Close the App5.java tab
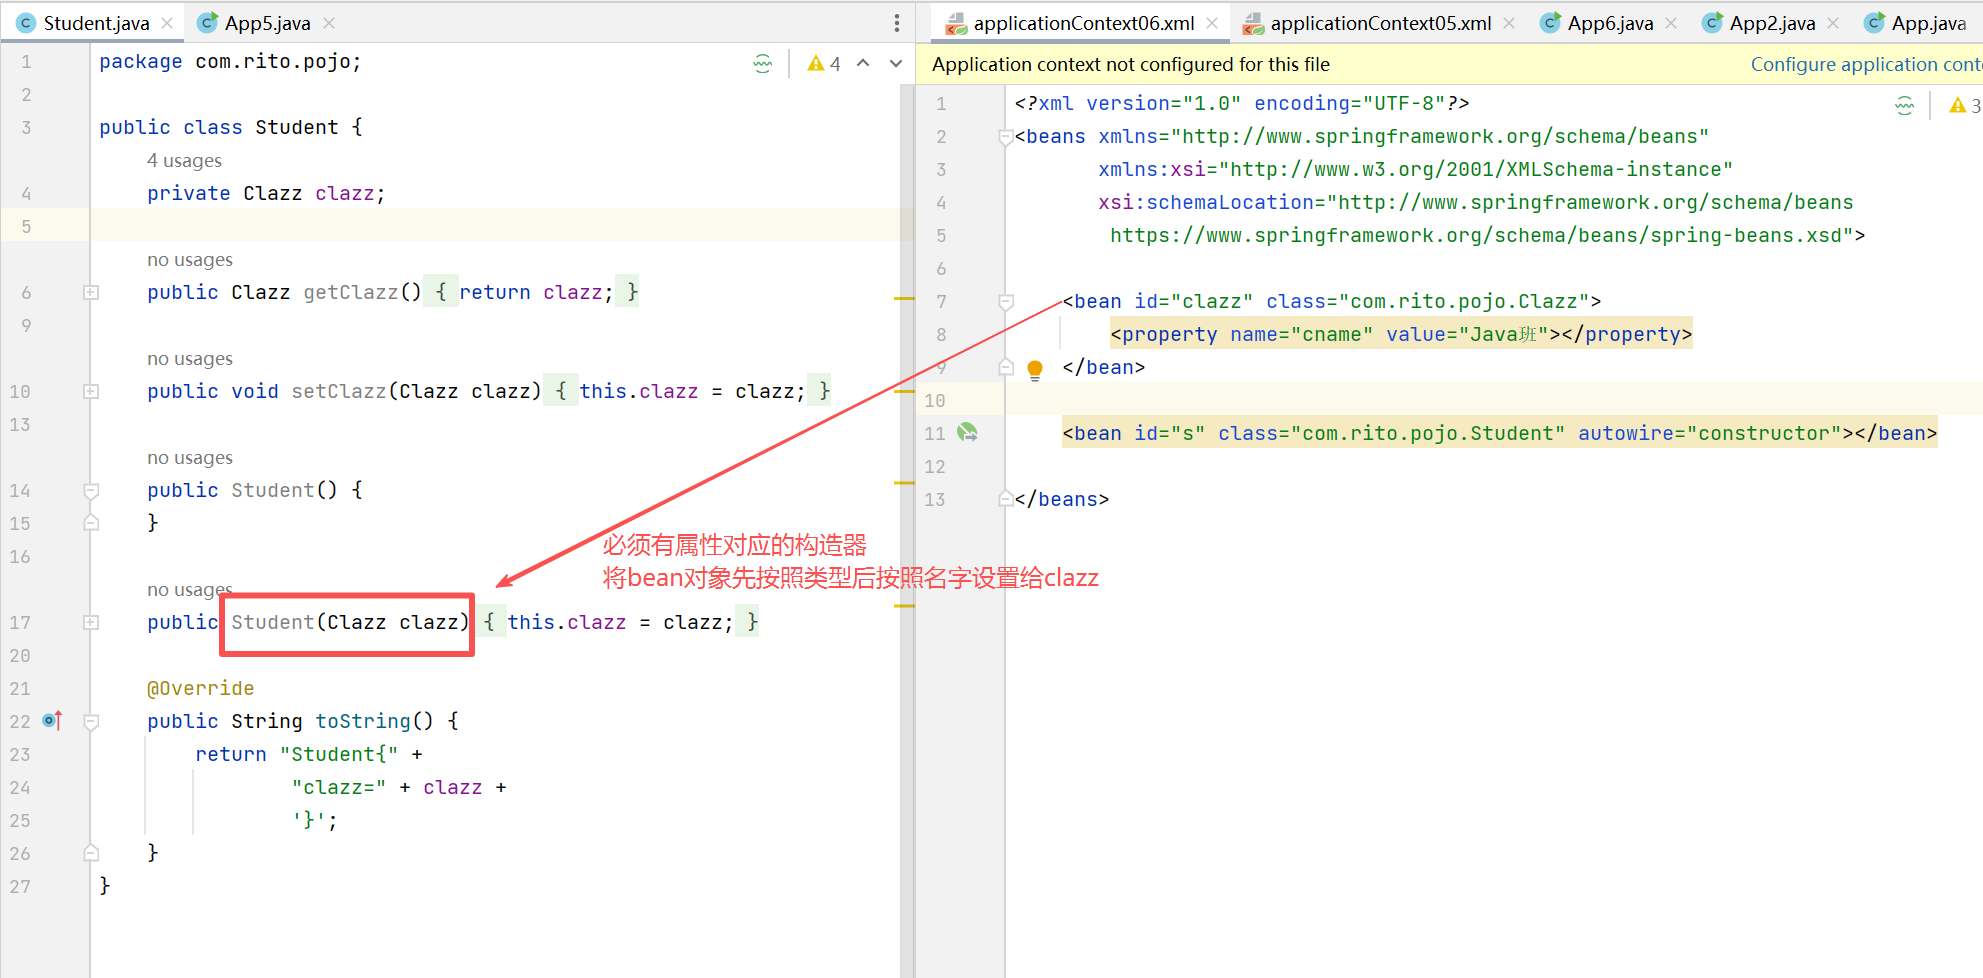This screenshot has height=978, width=1983. click(x=329, y=23)
